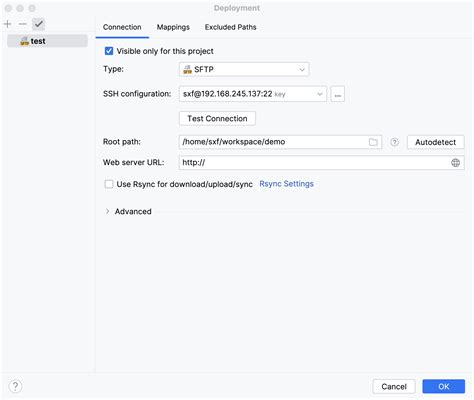Open SSH configurations ellipsis button
The height and width of the screenshot is (400, 474).
337,94
